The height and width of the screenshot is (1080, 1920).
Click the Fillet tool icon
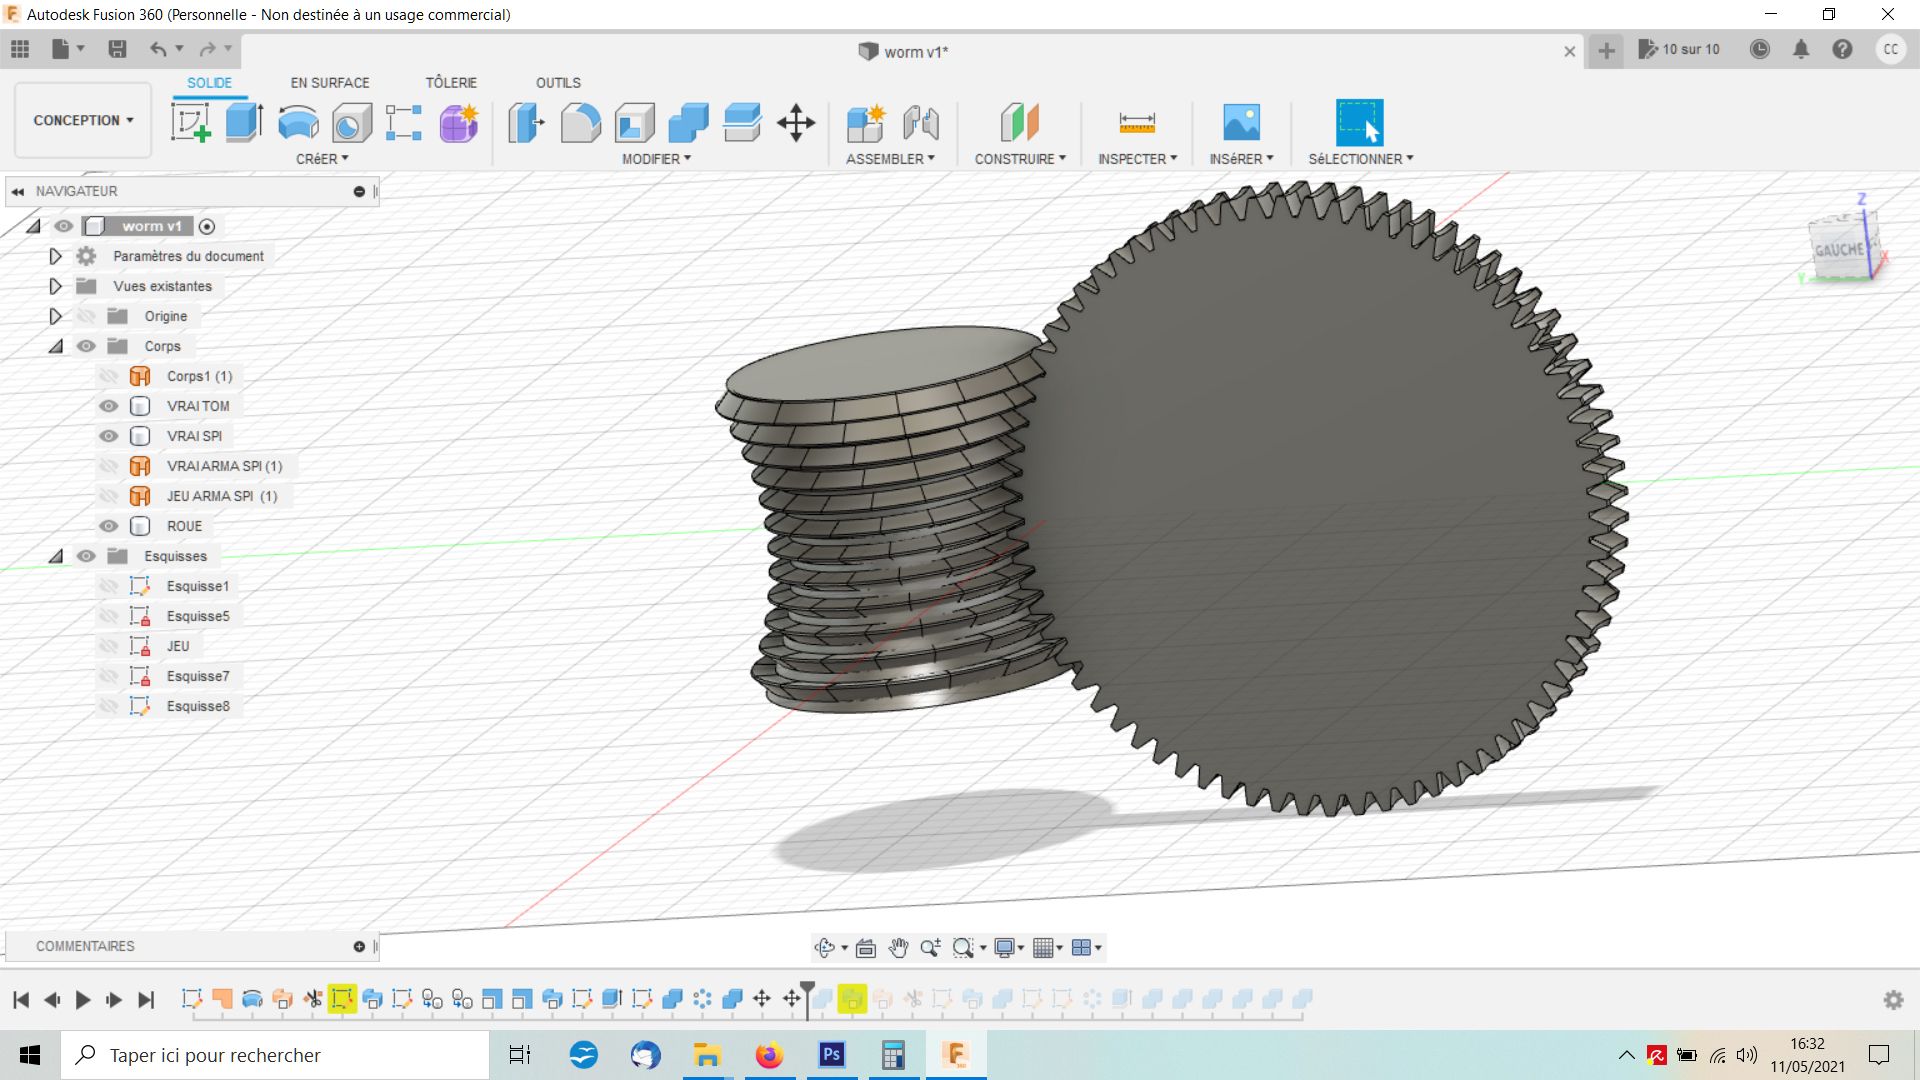[x=580, y=123]
